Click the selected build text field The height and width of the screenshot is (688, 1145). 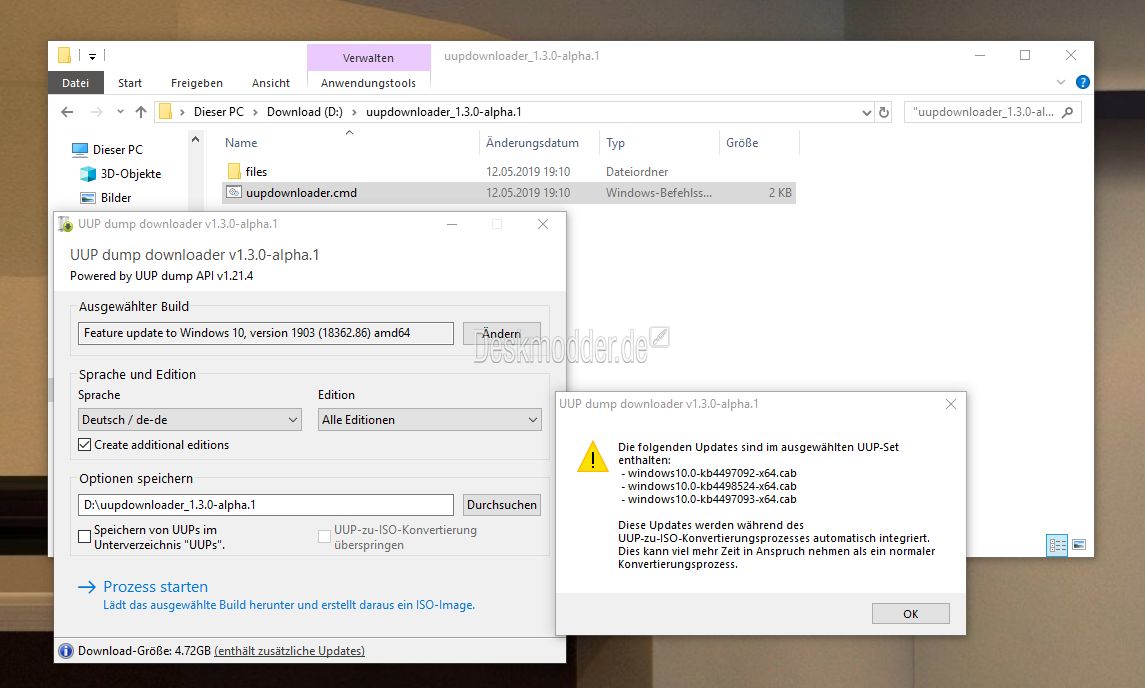click(x=266, y=333)
